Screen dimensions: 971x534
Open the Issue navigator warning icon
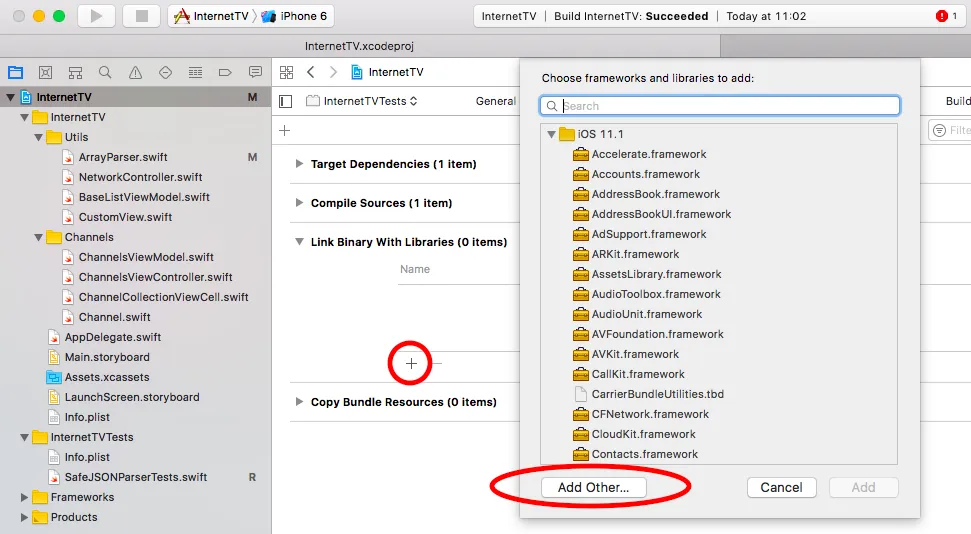[135, 72]
